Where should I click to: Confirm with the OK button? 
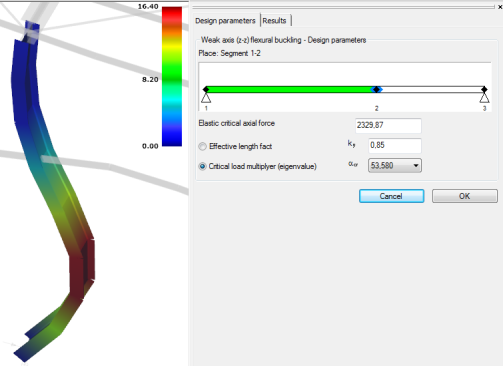pyautogui.click(x=465, y=196)
